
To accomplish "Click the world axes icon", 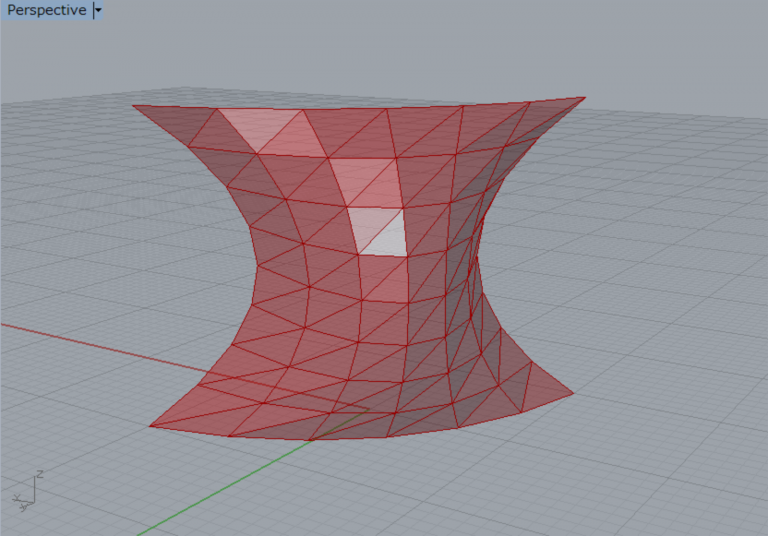I will [26, 491].
